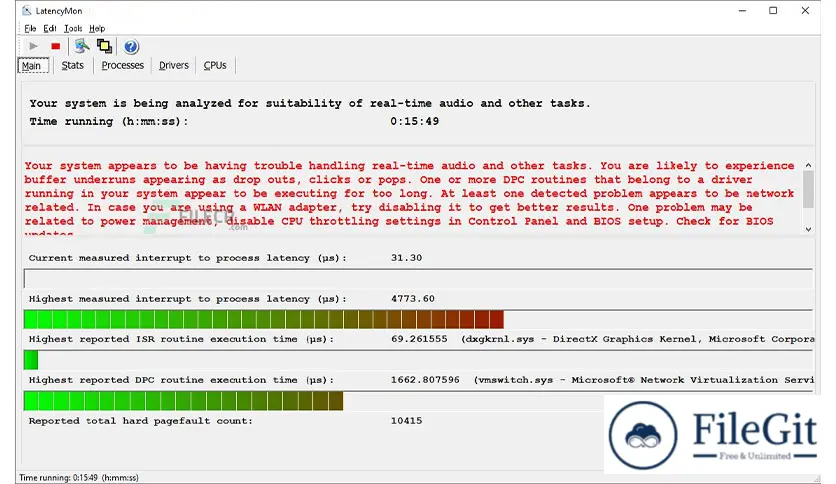This screenshot has width=836, height=484.
Task: Select the pagefault count value 10415
Action: pos(406,421)
